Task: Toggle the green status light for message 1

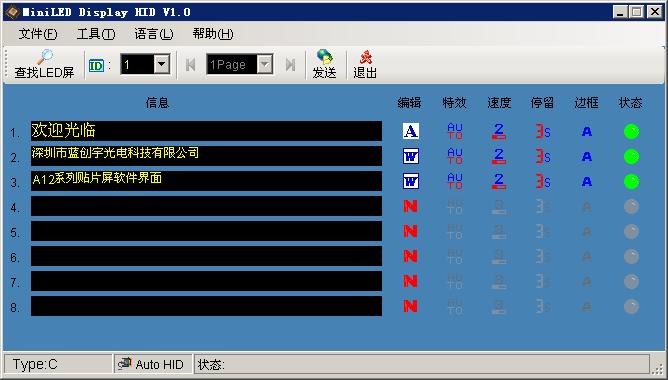Action: [x=631, y=132]
